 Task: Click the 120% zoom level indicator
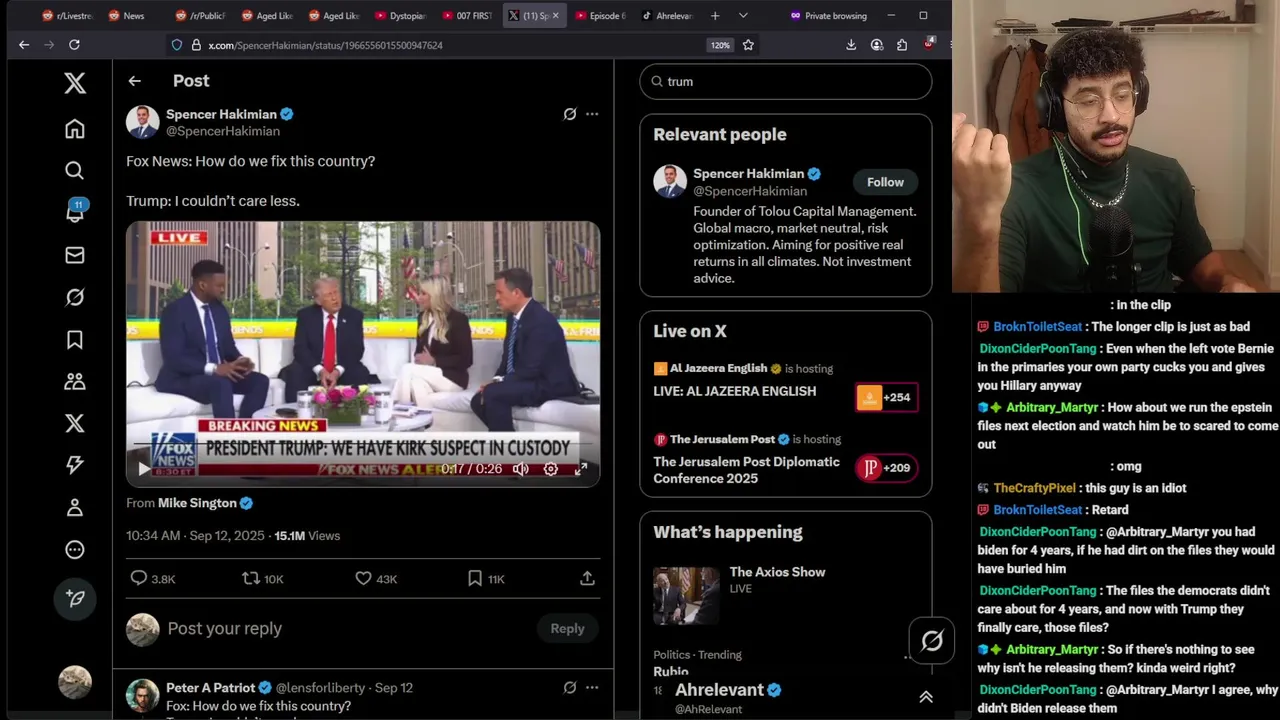click(720, 45)
